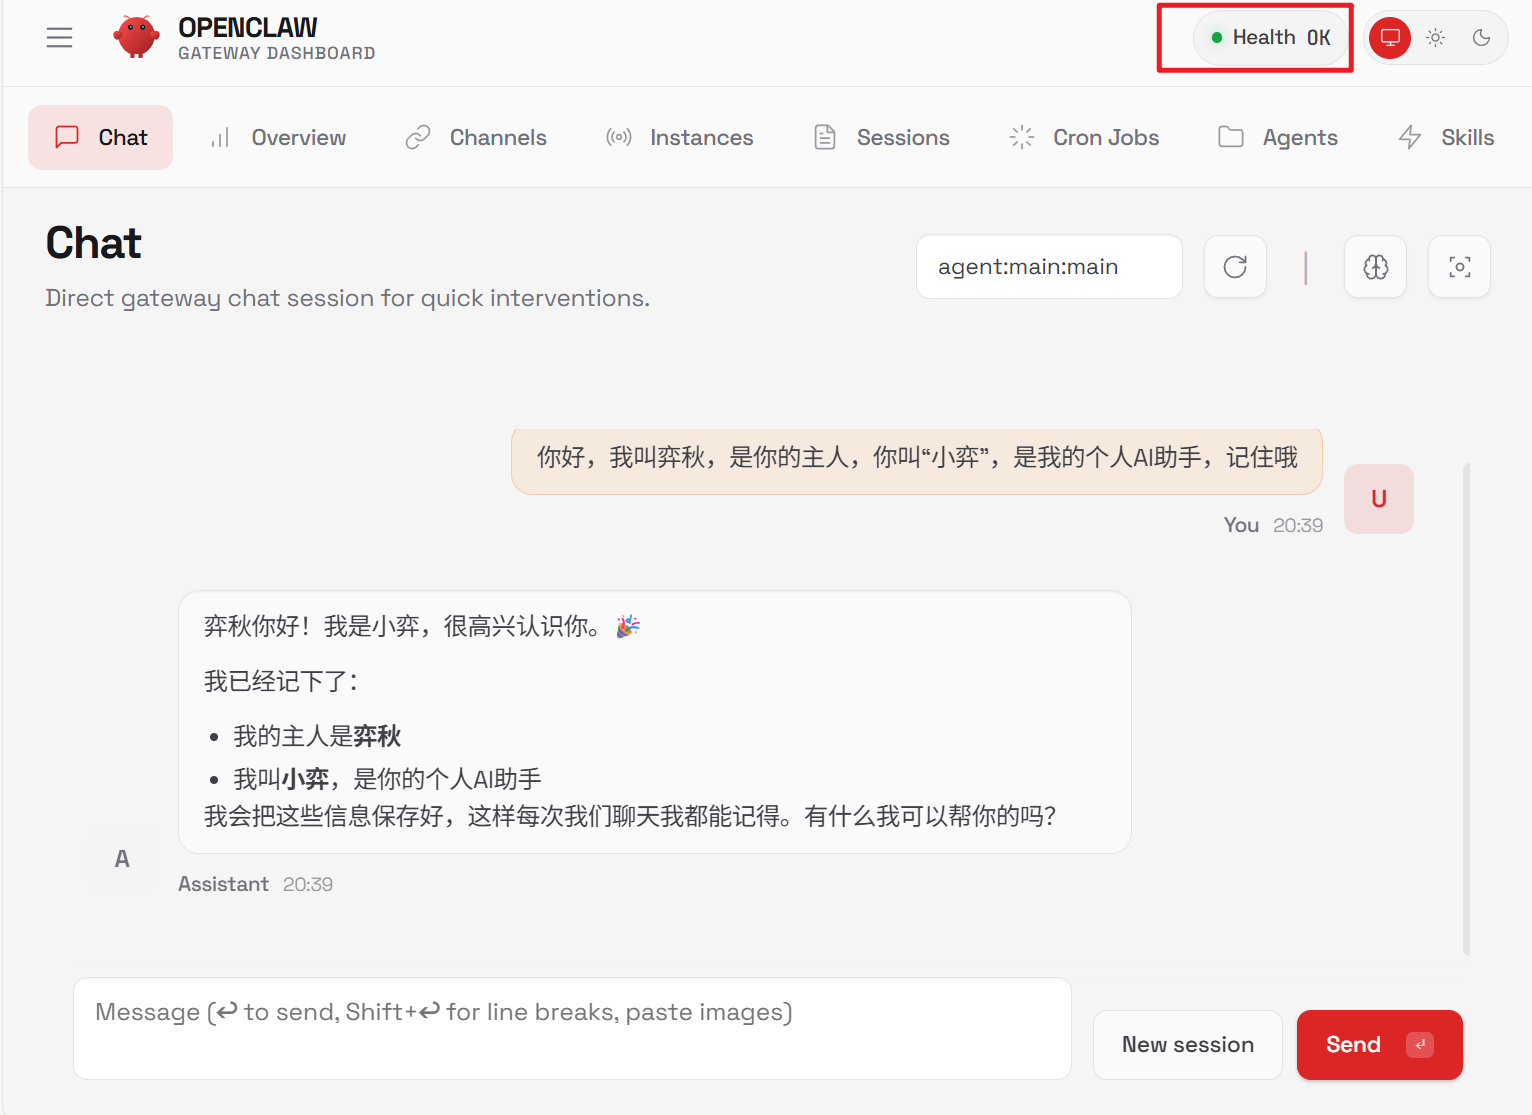
Task: Select the Chat speech-bubble icon
Action: (67, 137)
